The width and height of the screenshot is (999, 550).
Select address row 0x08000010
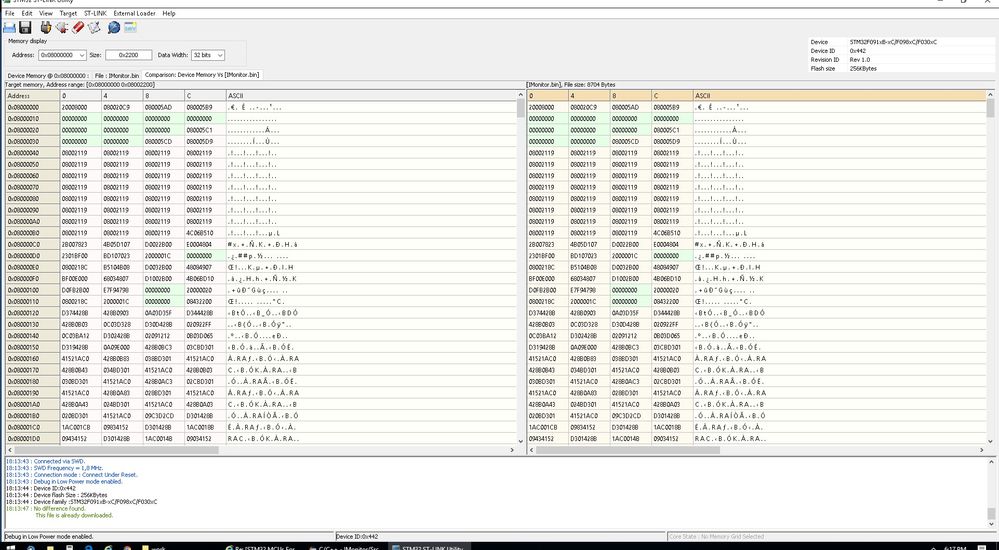tap(32, 119)
